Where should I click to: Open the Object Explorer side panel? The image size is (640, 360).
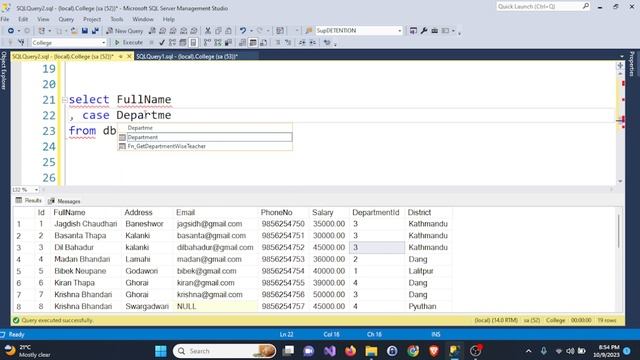(x=4, y=70)
